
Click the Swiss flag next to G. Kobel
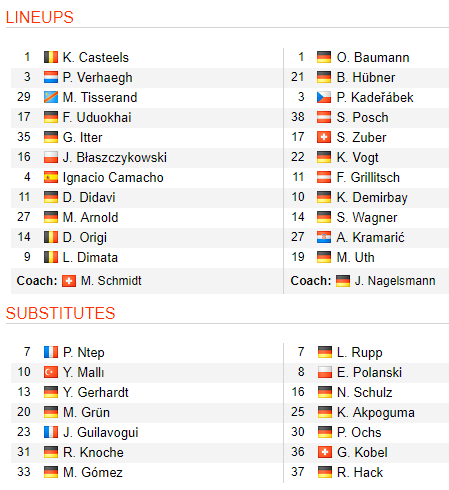click(x=325, y=452)
